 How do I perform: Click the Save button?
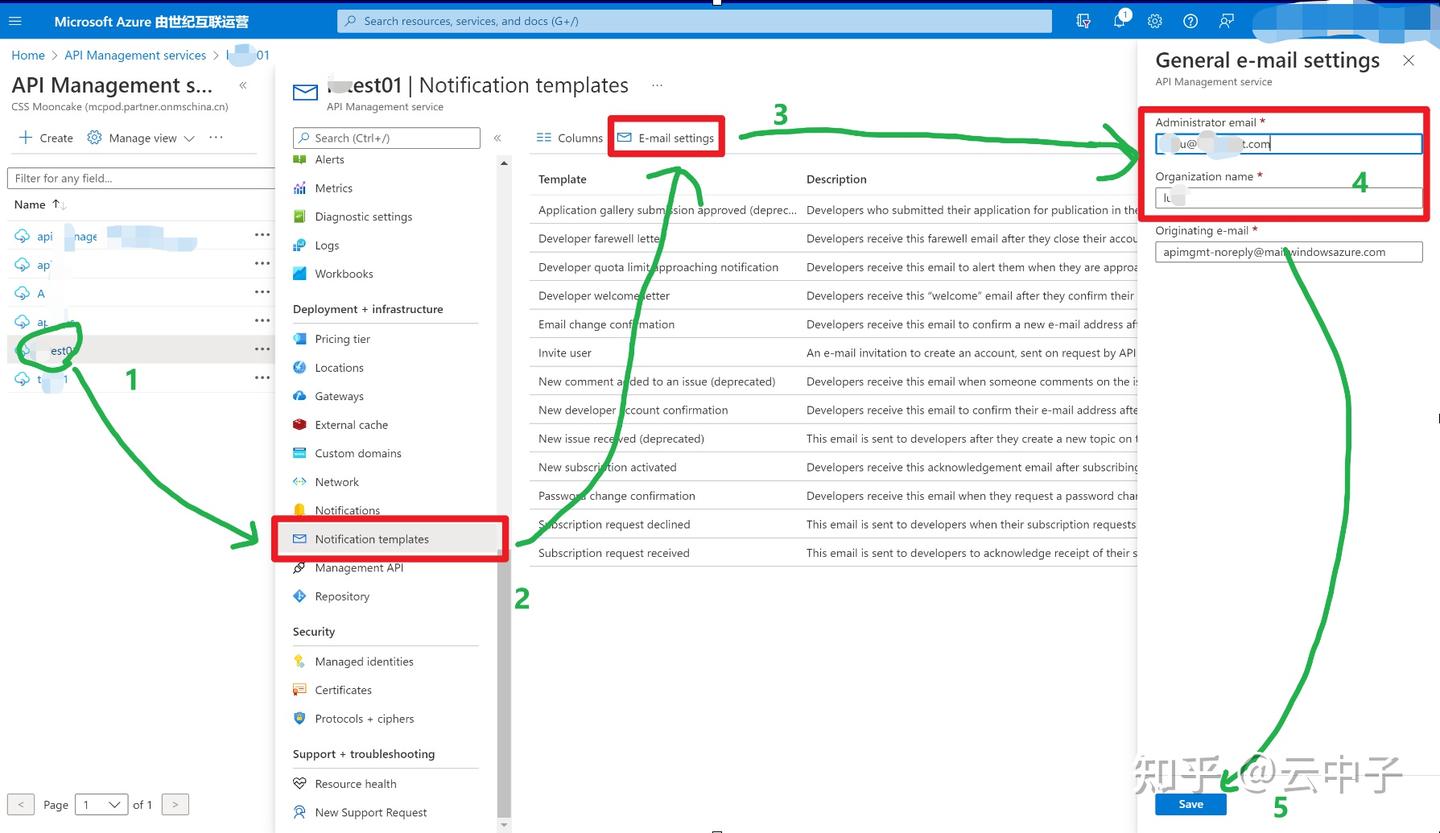pos(1191,803)
